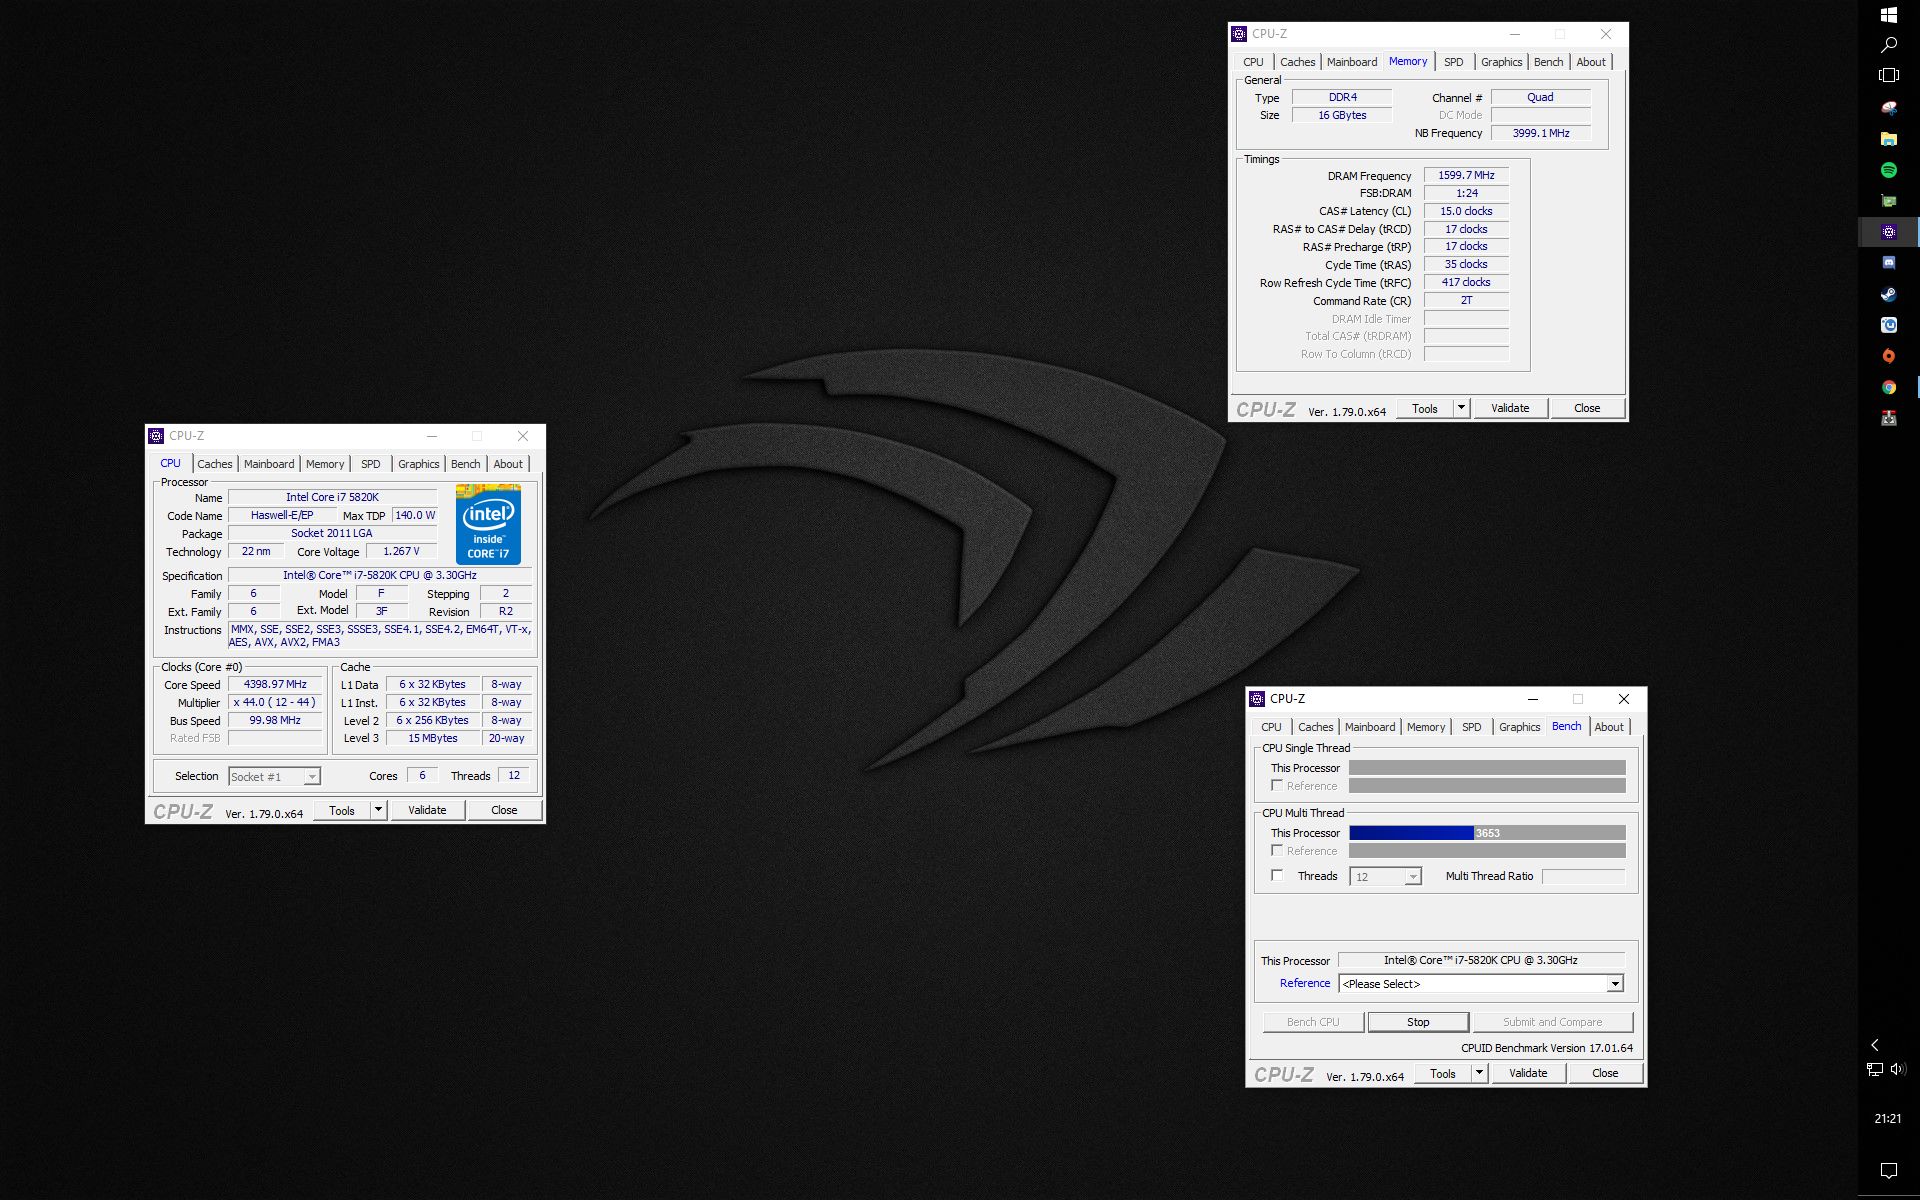Viewport: 1920px width, 1200px height.
Task: Open Steam from the taskbar
Action: pos(1888,294)
